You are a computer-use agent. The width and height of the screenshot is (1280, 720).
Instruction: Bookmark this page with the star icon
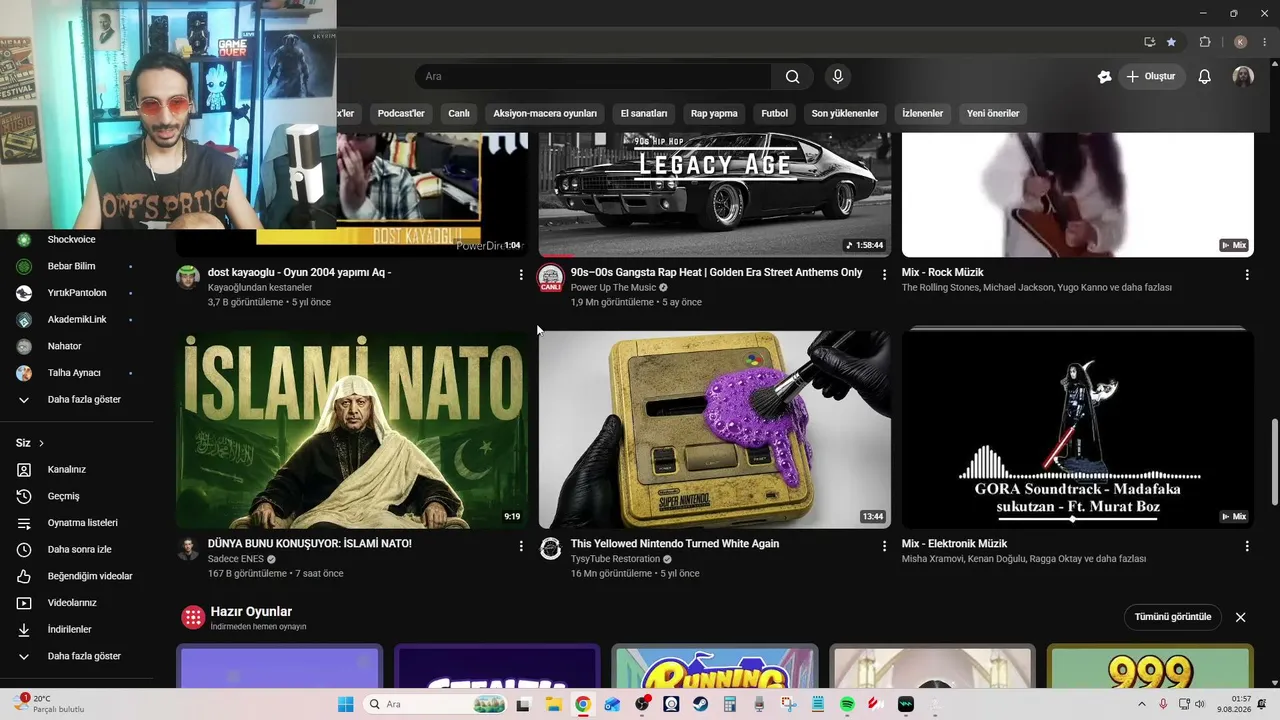[1171, 42]
